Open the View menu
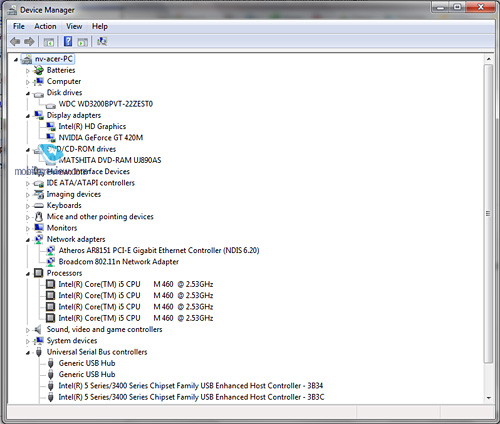 [x=74, y=26]
